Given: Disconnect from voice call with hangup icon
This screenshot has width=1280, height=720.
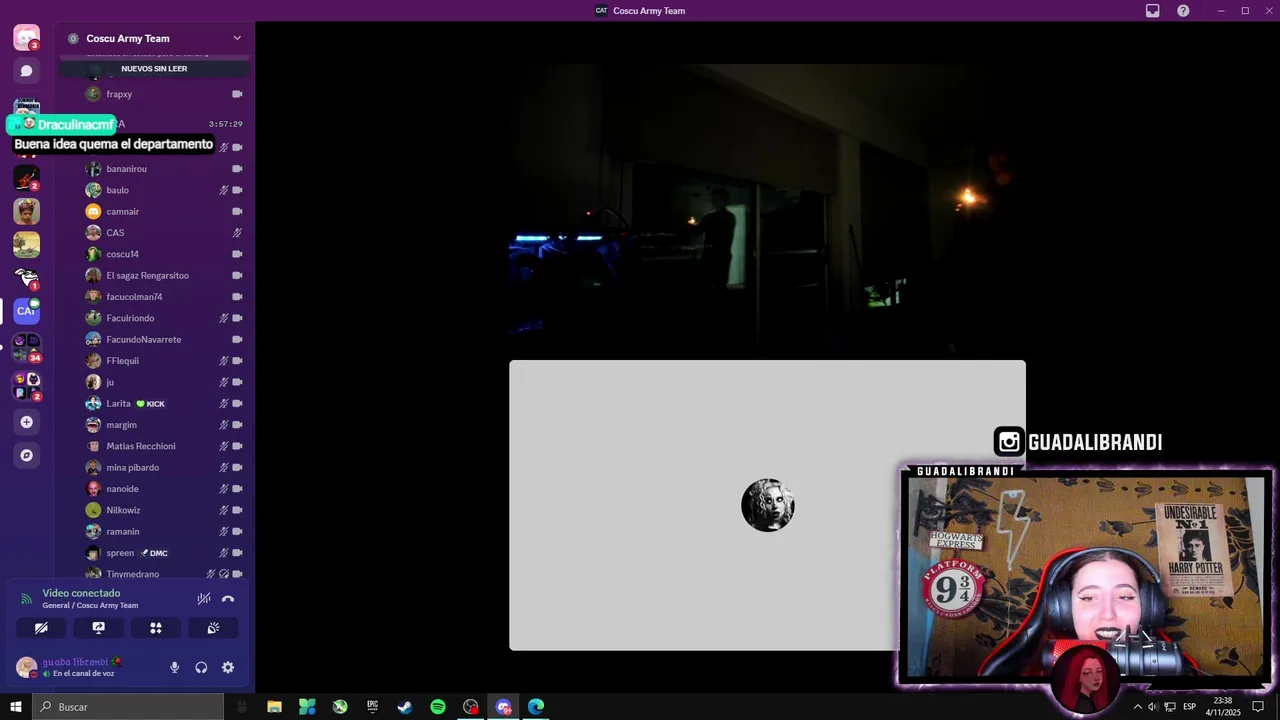Looking at the screenshot, I should (x=228, y=599).
